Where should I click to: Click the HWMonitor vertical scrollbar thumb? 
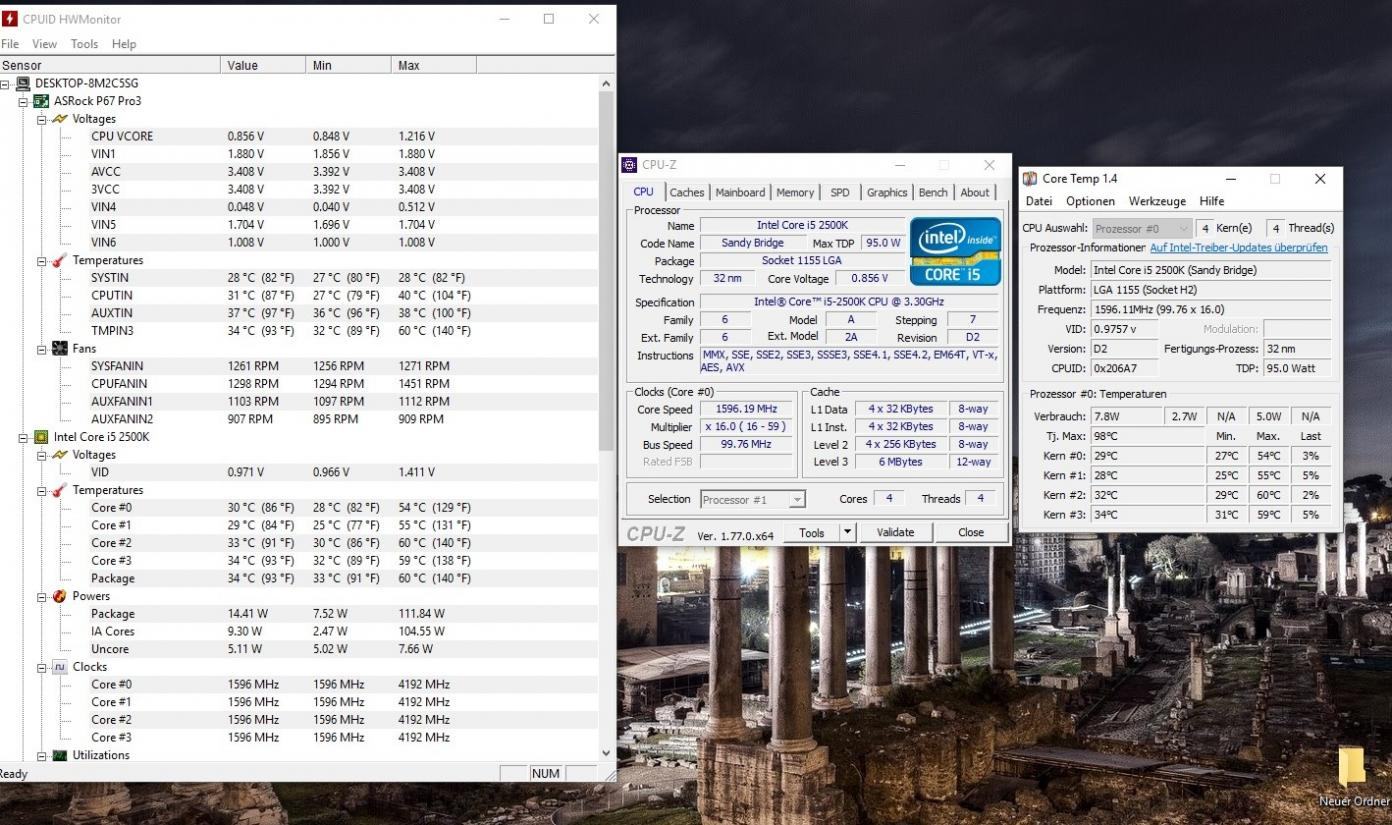[606, 272]
